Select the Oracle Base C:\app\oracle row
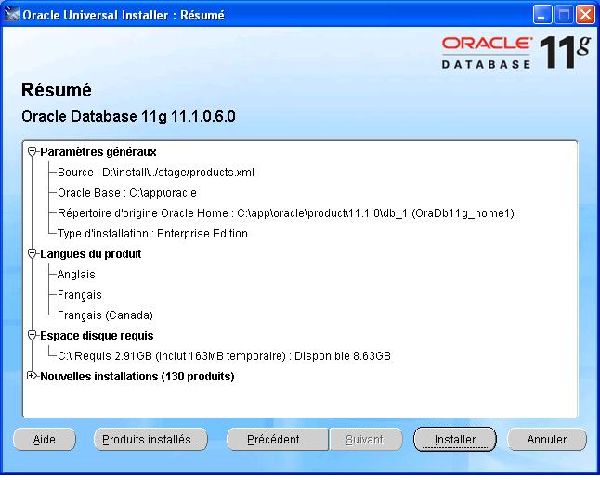 pos(127,193)
